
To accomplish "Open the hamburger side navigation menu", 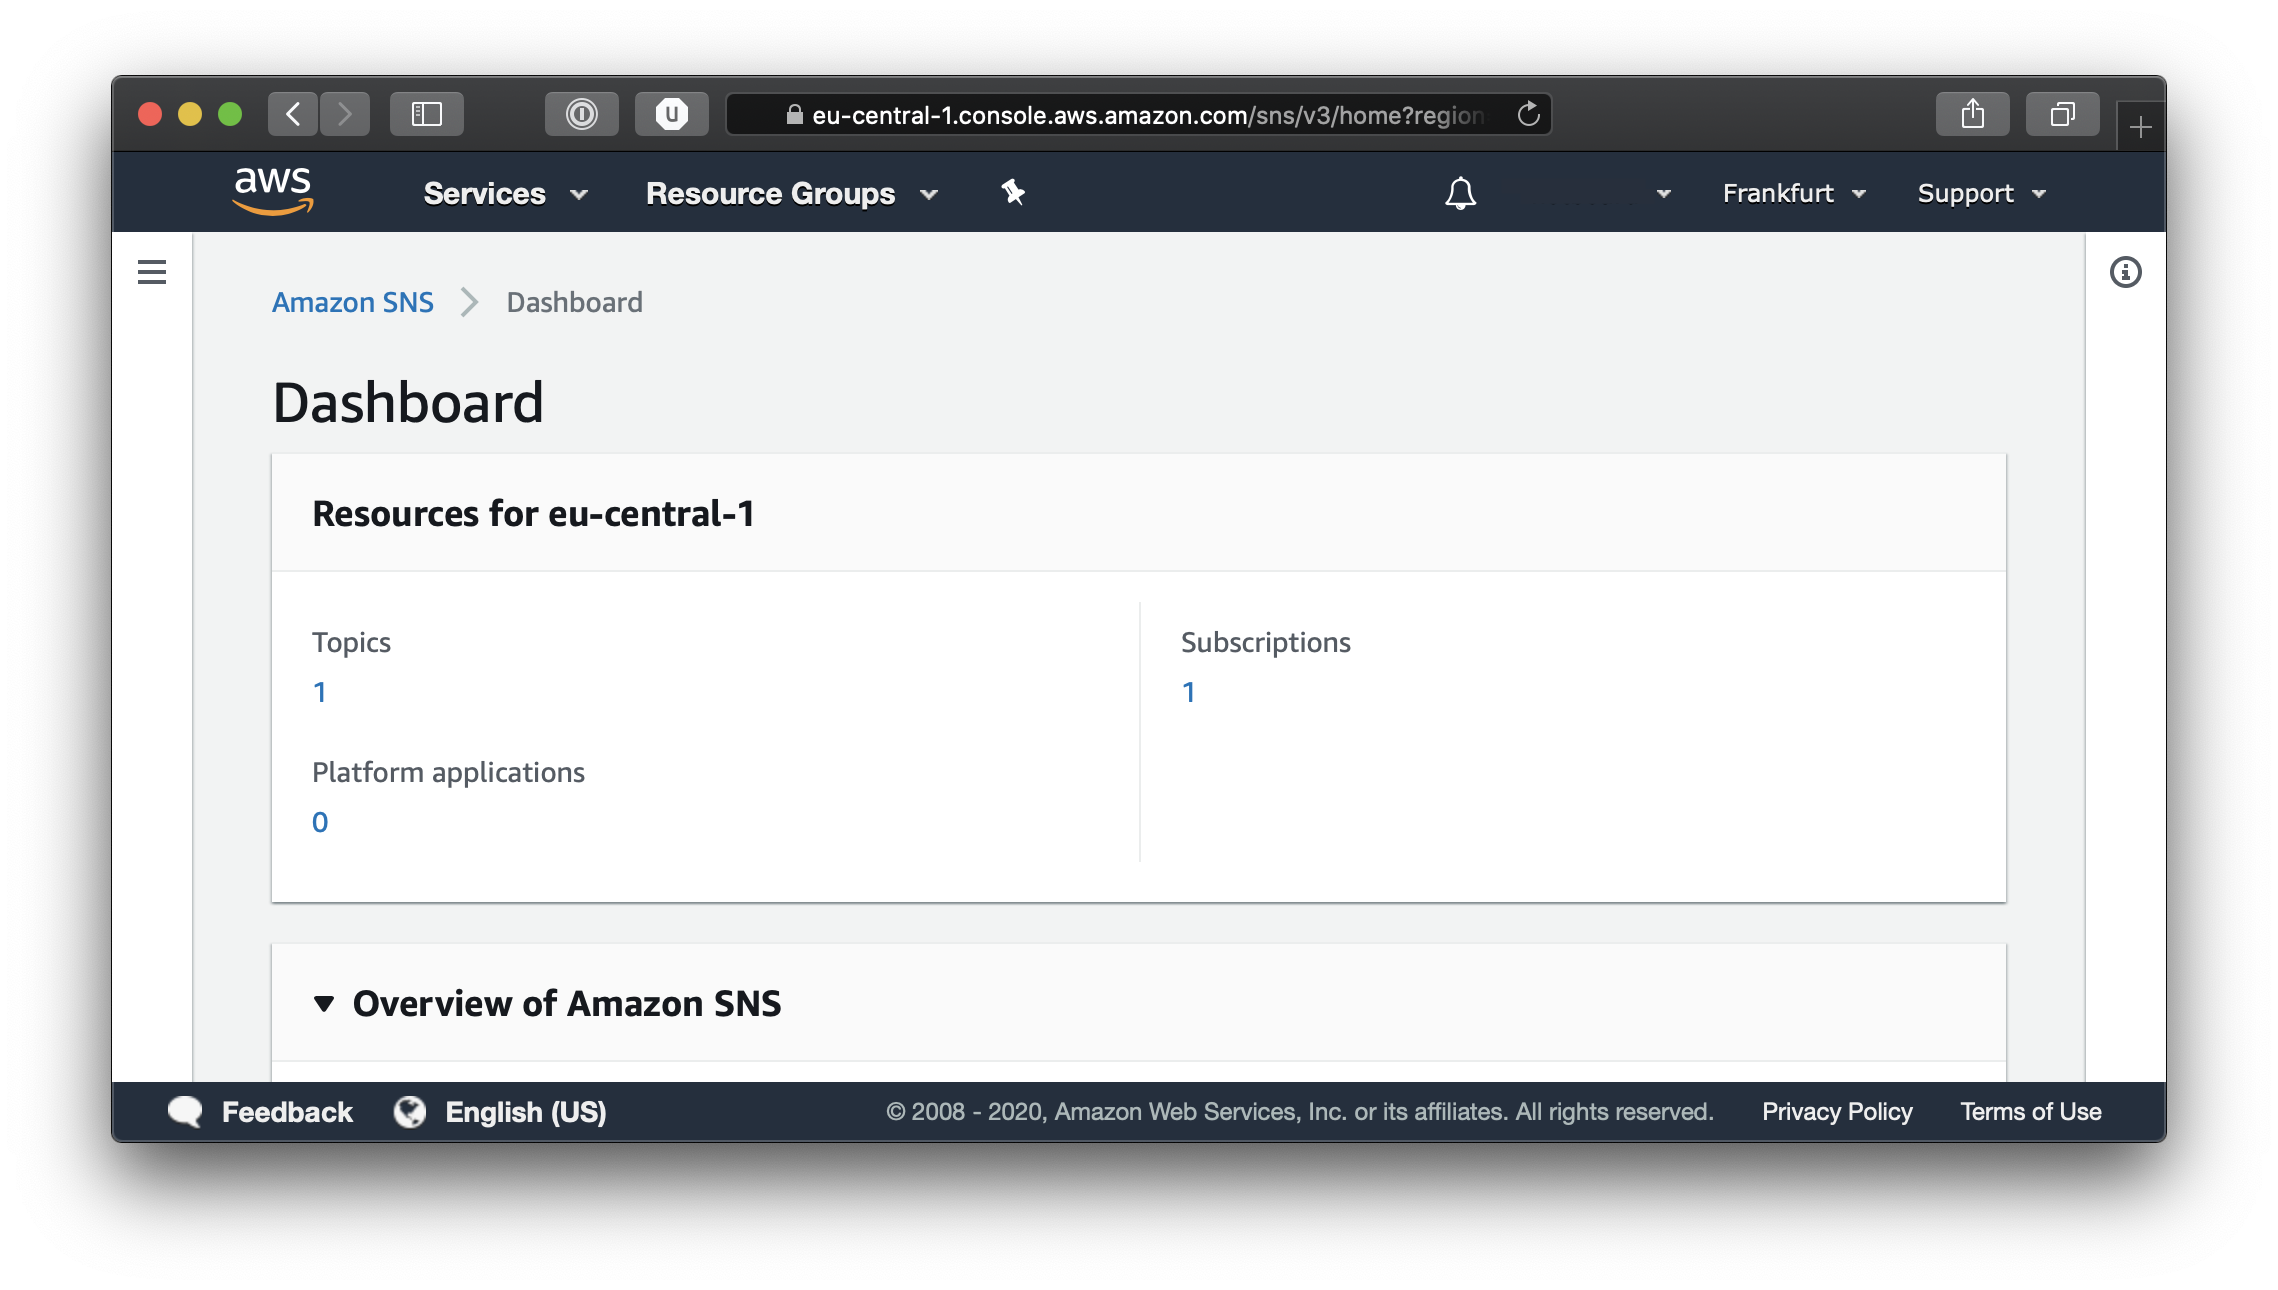I will pyautogui.click(x=152, y=272).
